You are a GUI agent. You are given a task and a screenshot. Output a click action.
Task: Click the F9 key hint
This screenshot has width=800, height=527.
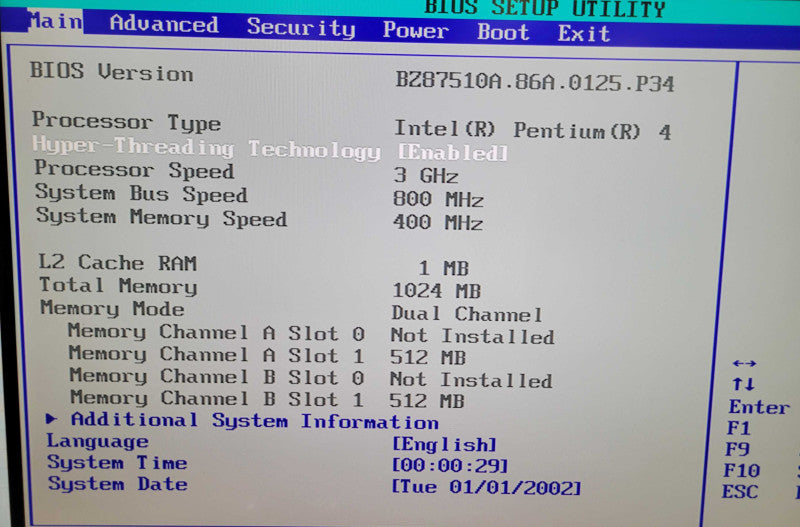point(737,449)
